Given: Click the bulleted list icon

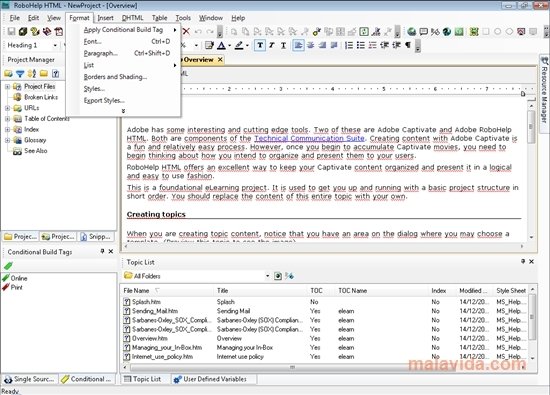Looking at the screenshot, I should (361, 45).
